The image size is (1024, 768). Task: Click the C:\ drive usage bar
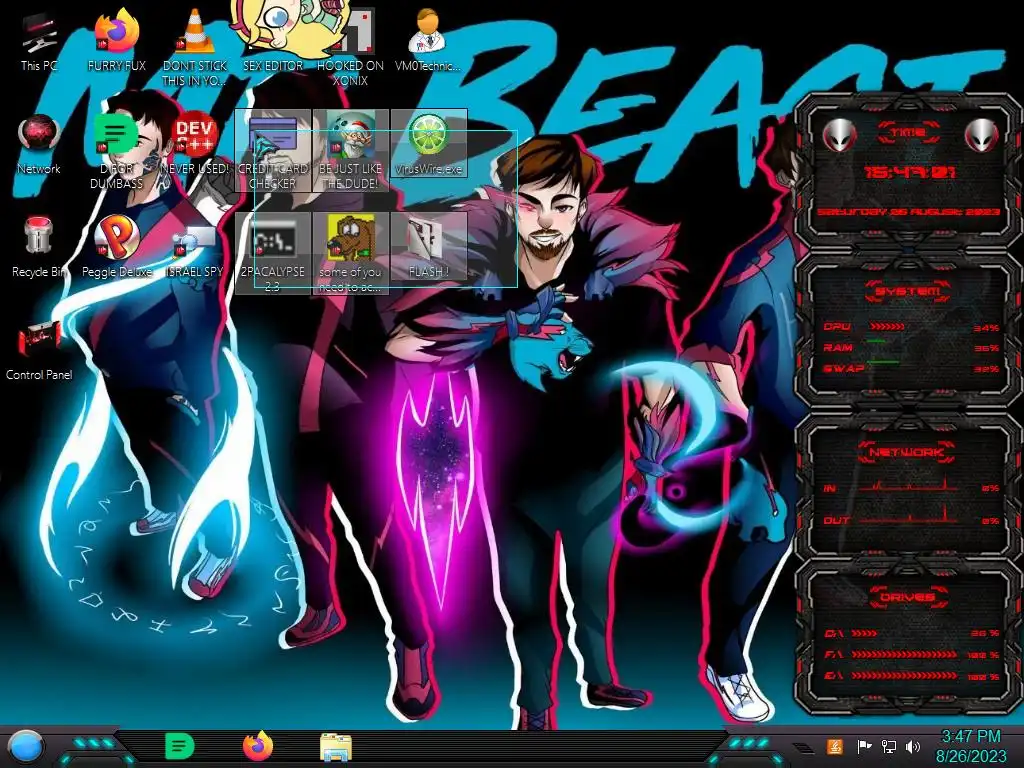pos(865,633)
